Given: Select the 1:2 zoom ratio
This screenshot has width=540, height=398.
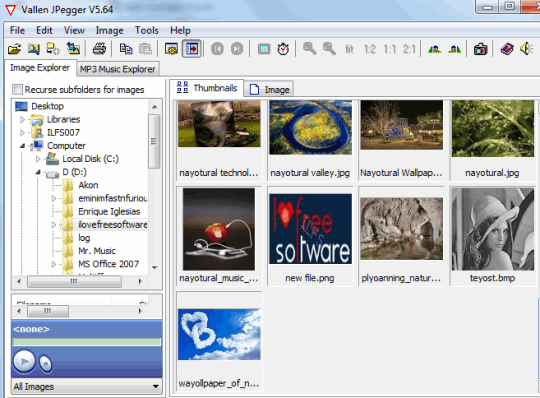Looking at the screenshot, I should coord(370,49).
